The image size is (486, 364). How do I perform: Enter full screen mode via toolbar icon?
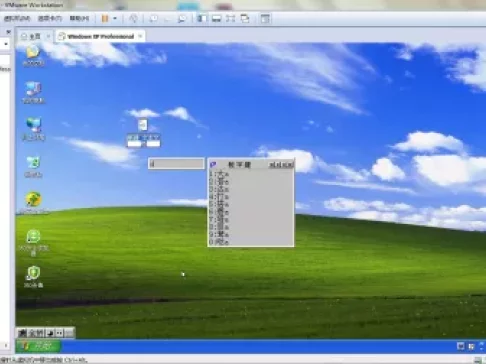tap(230, 18)
